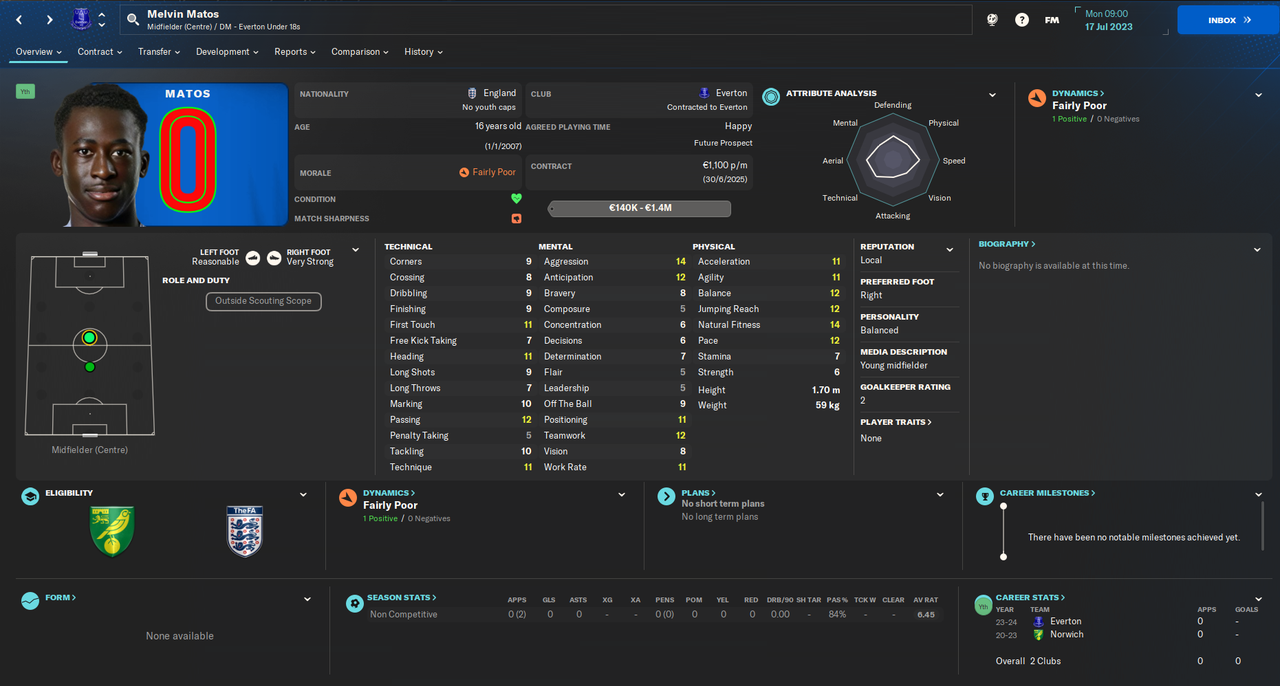Click the Yth badge on player photo
Screen dimensions: 1280x686
[25, 91]
